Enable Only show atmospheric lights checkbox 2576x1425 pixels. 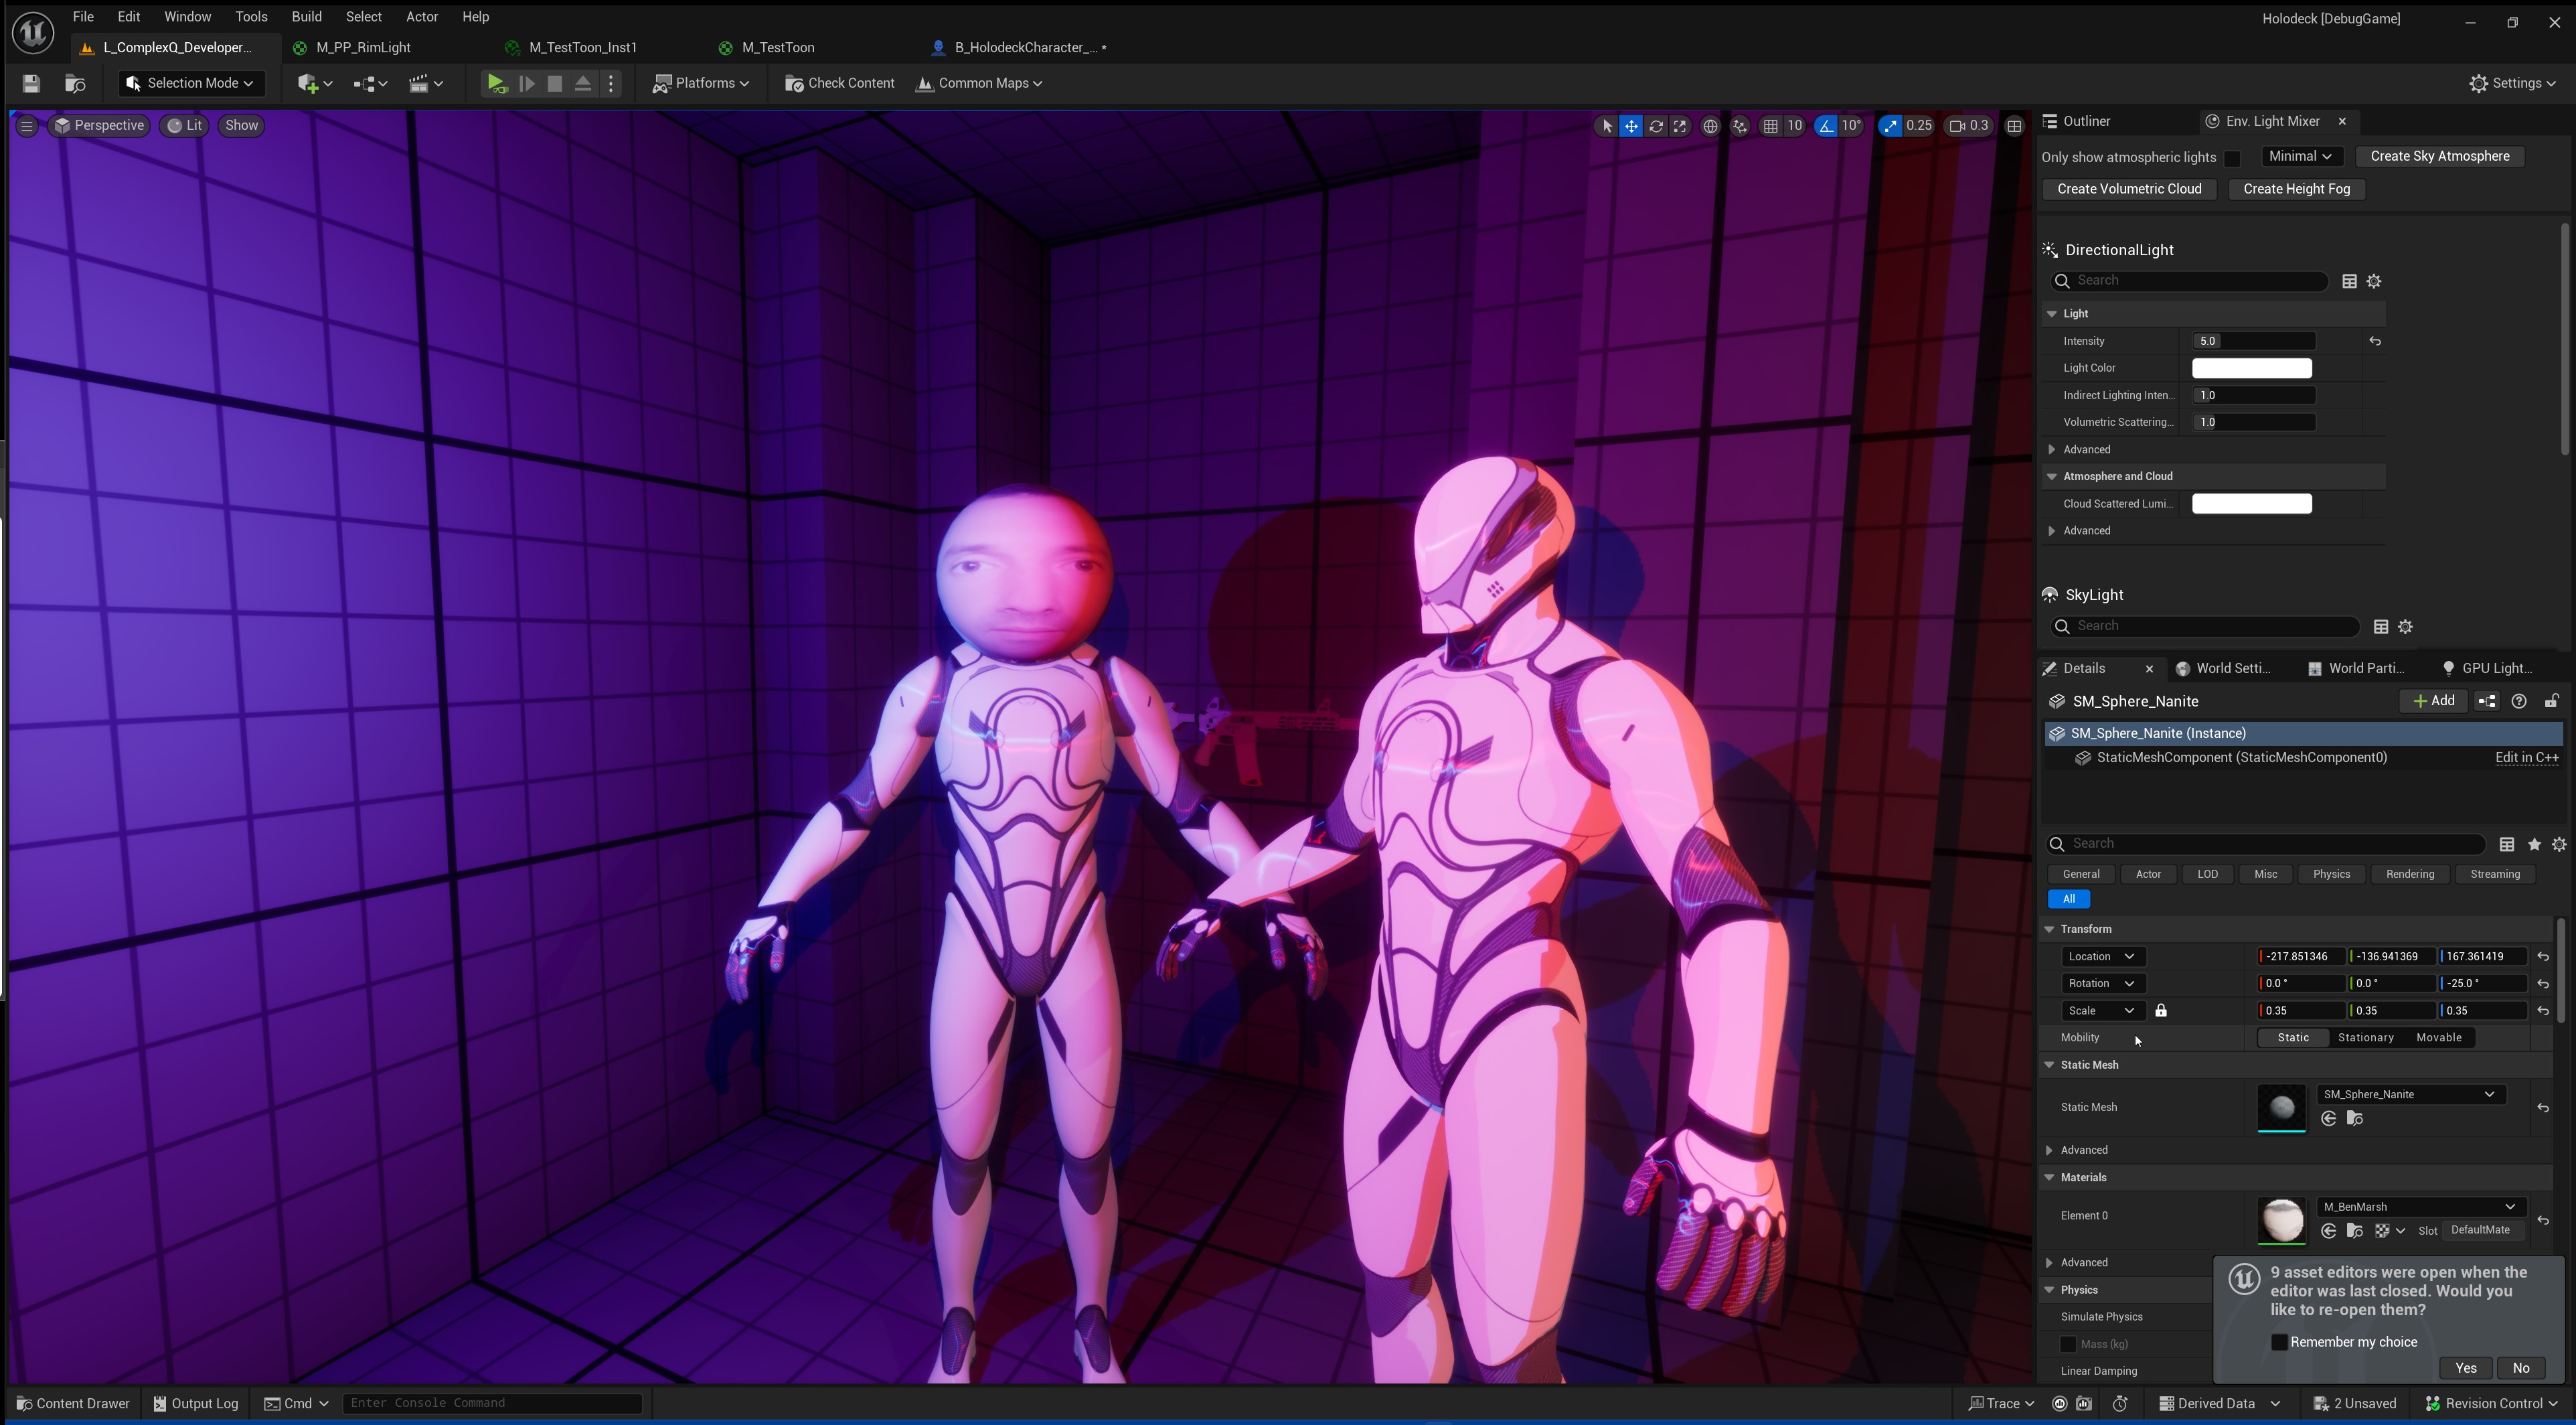[2232, 158]
